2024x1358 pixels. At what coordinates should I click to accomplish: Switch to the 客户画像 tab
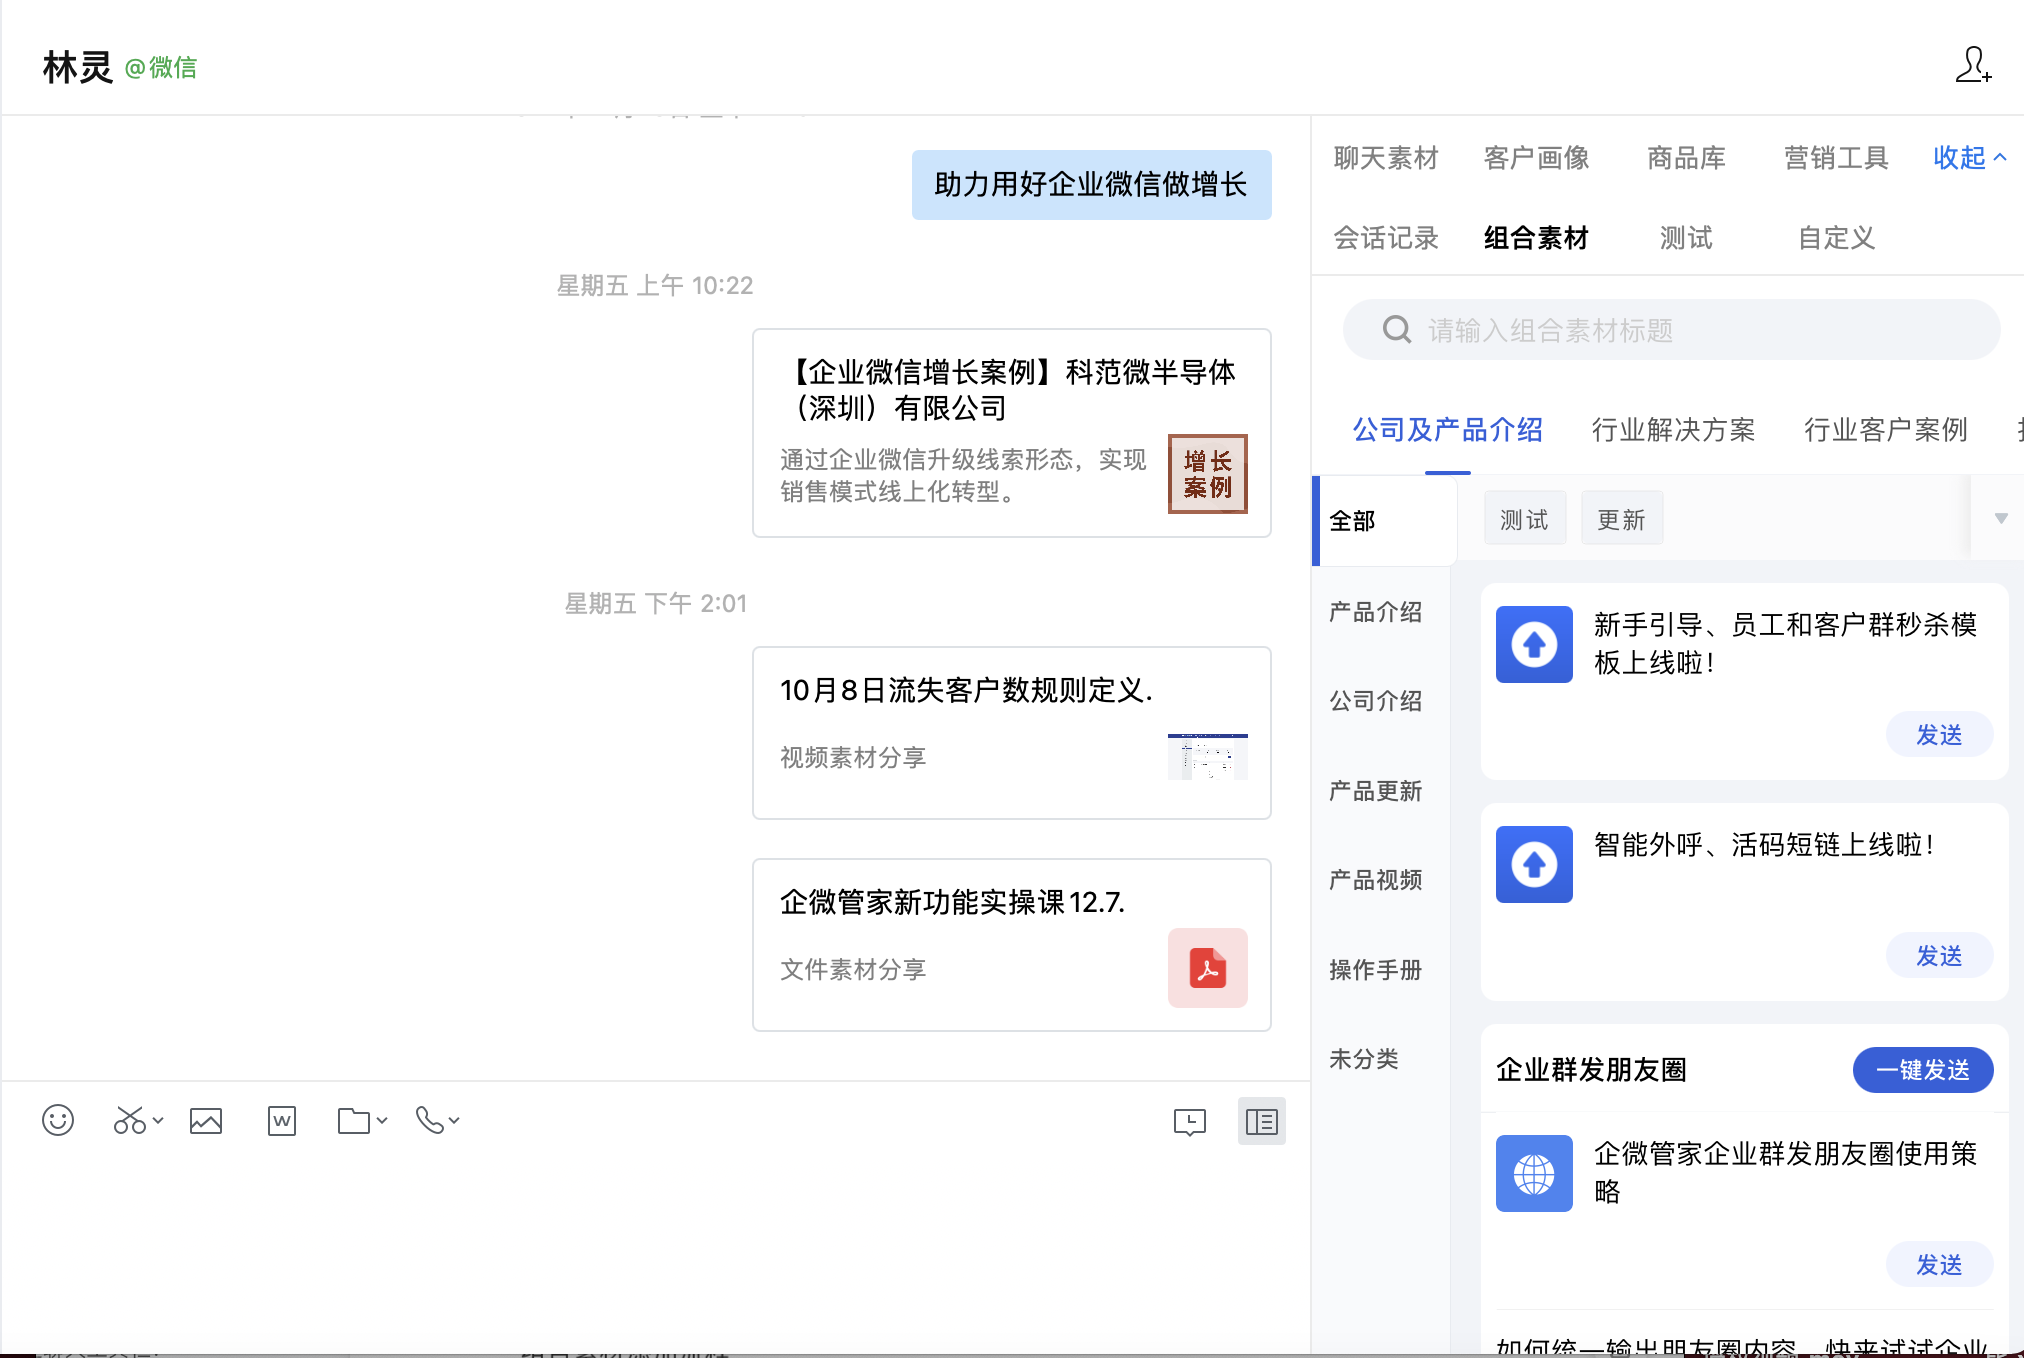click(x=1536, y=157)
